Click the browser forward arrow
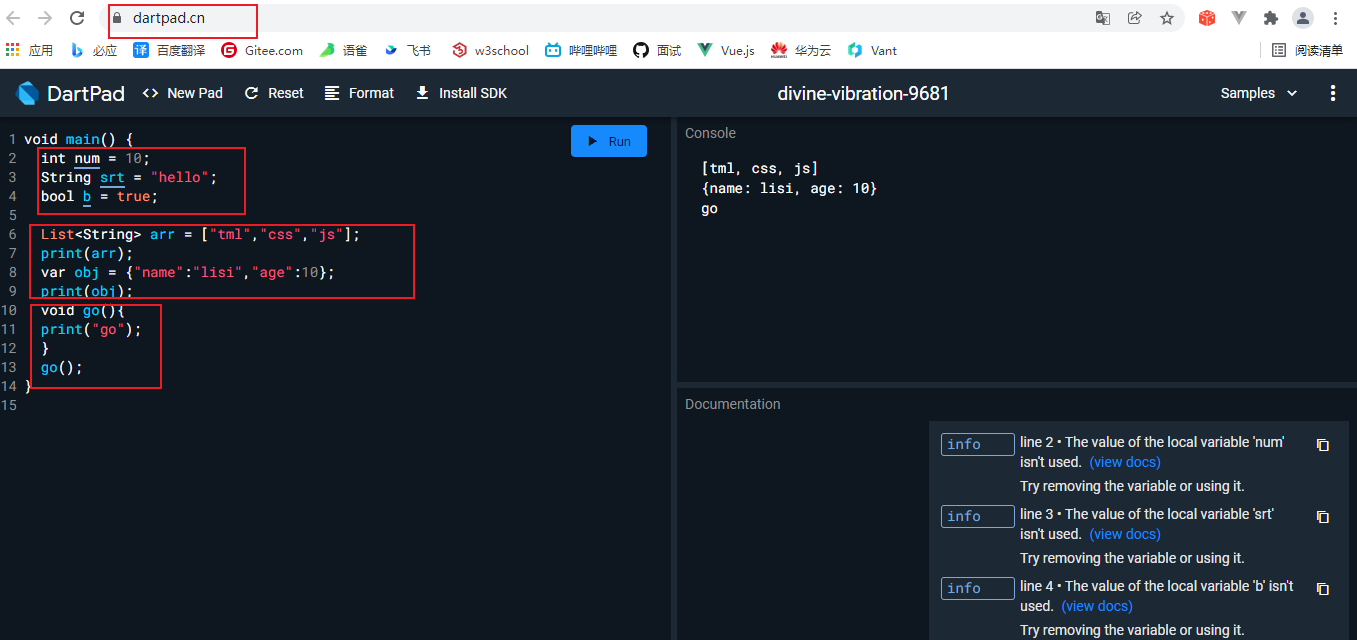 [45, 18]
